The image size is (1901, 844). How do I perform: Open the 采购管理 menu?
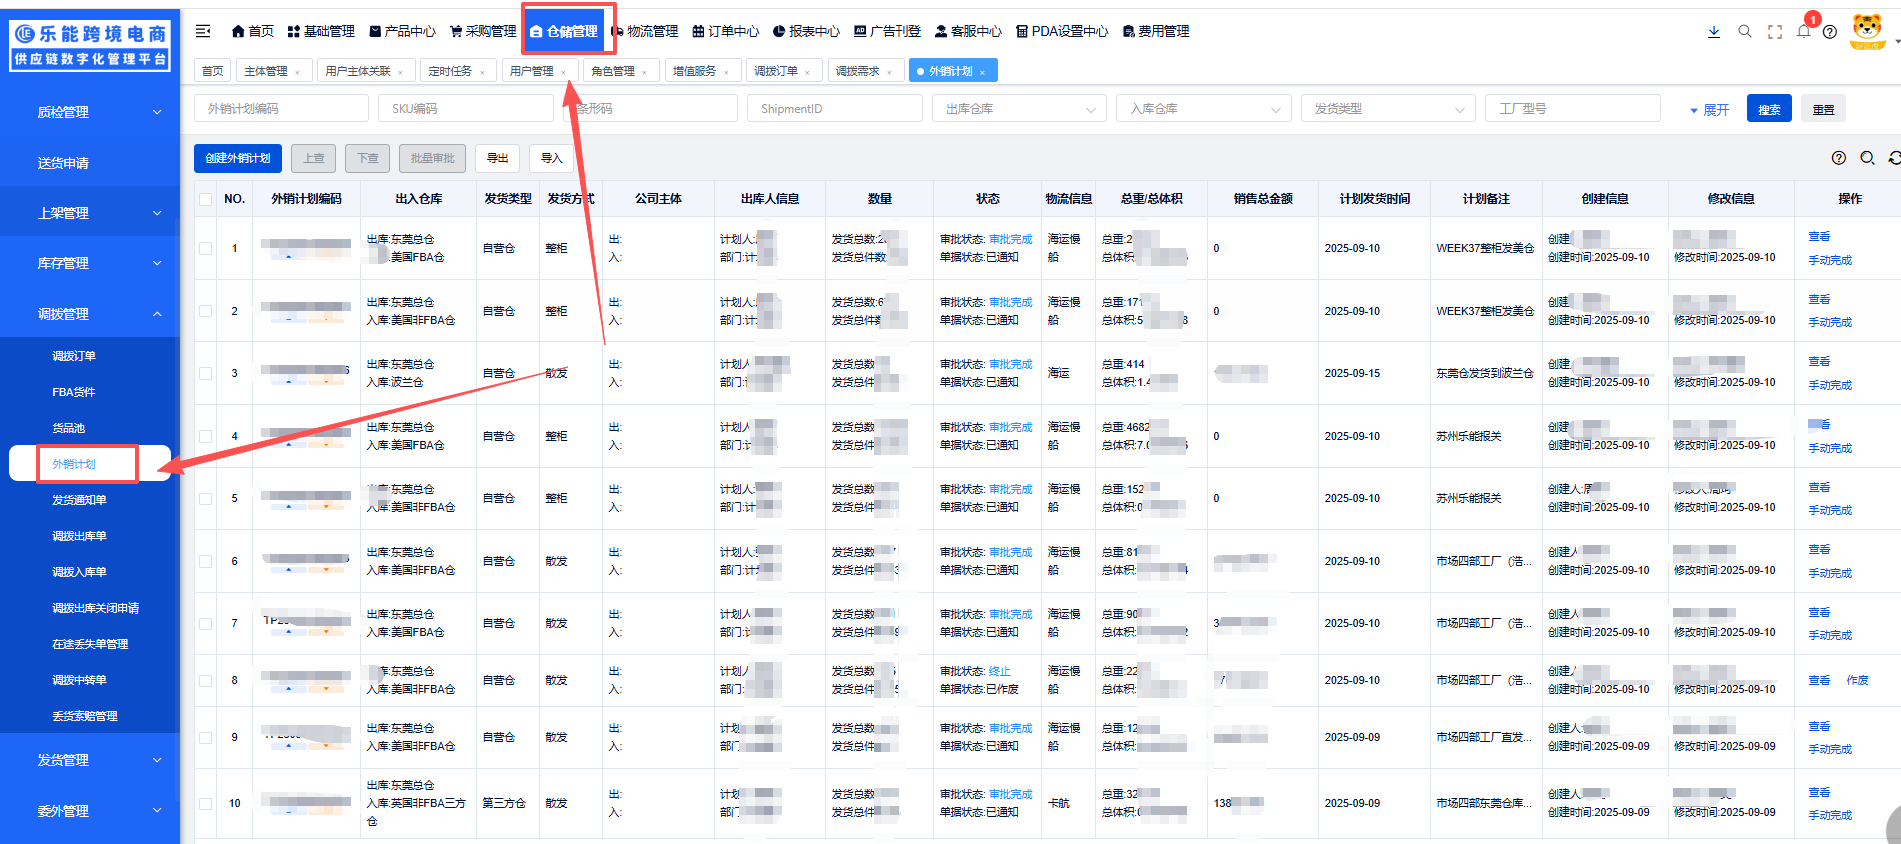tap(483, 31)
